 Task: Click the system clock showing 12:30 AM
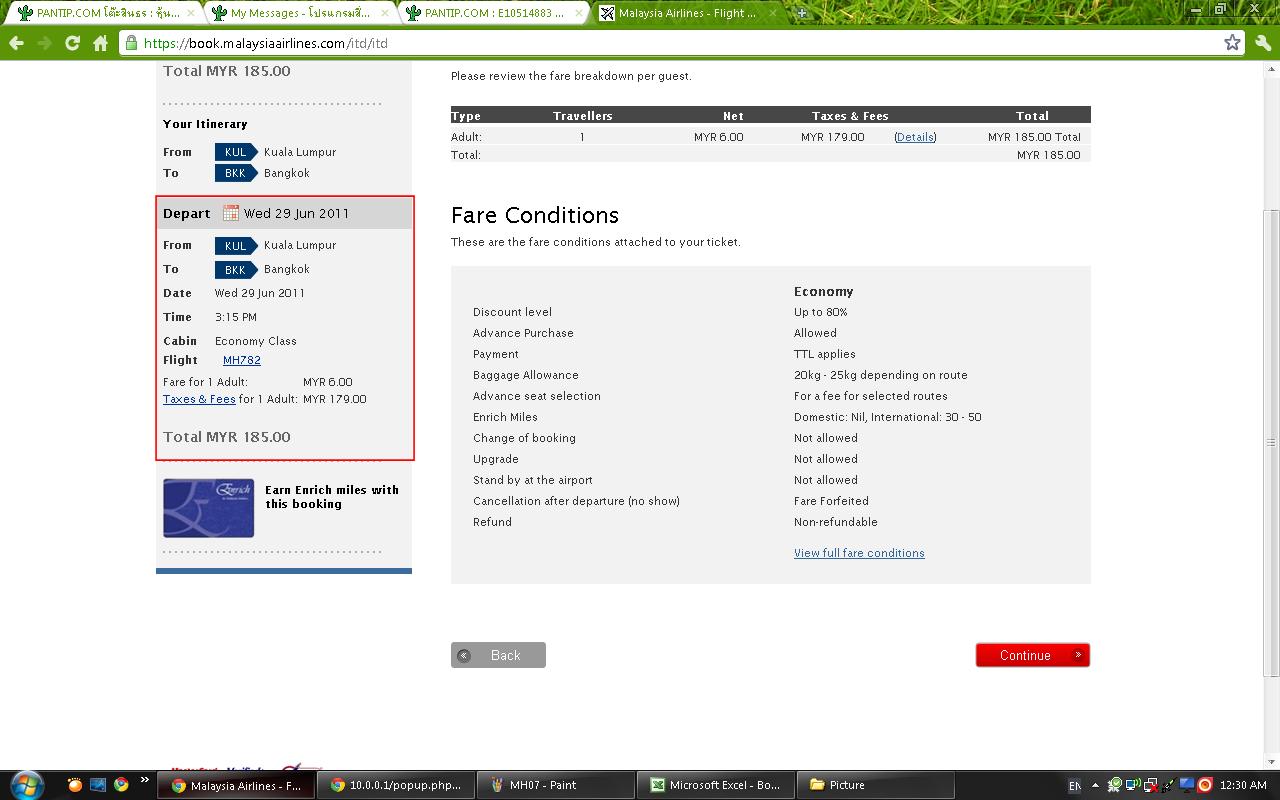[x=1243, y=786]
